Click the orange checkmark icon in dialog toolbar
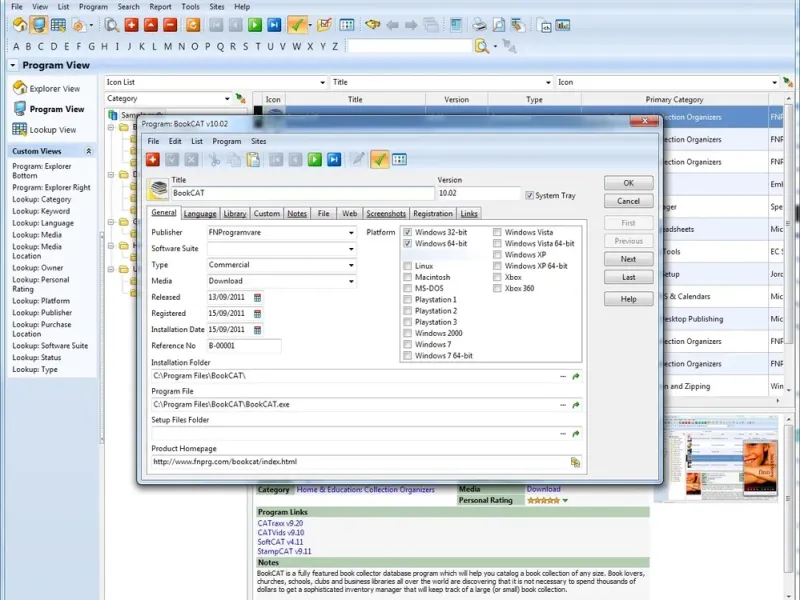800x600 pixels. (x=379, y=159)
